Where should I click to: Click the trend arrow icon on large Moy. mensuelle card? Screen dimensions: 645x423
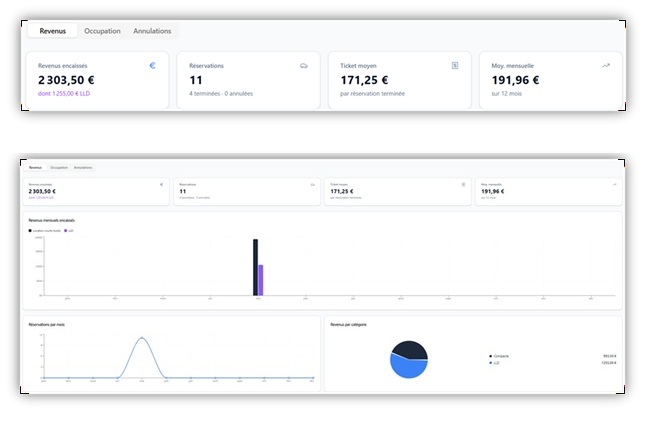pos(606,65)
